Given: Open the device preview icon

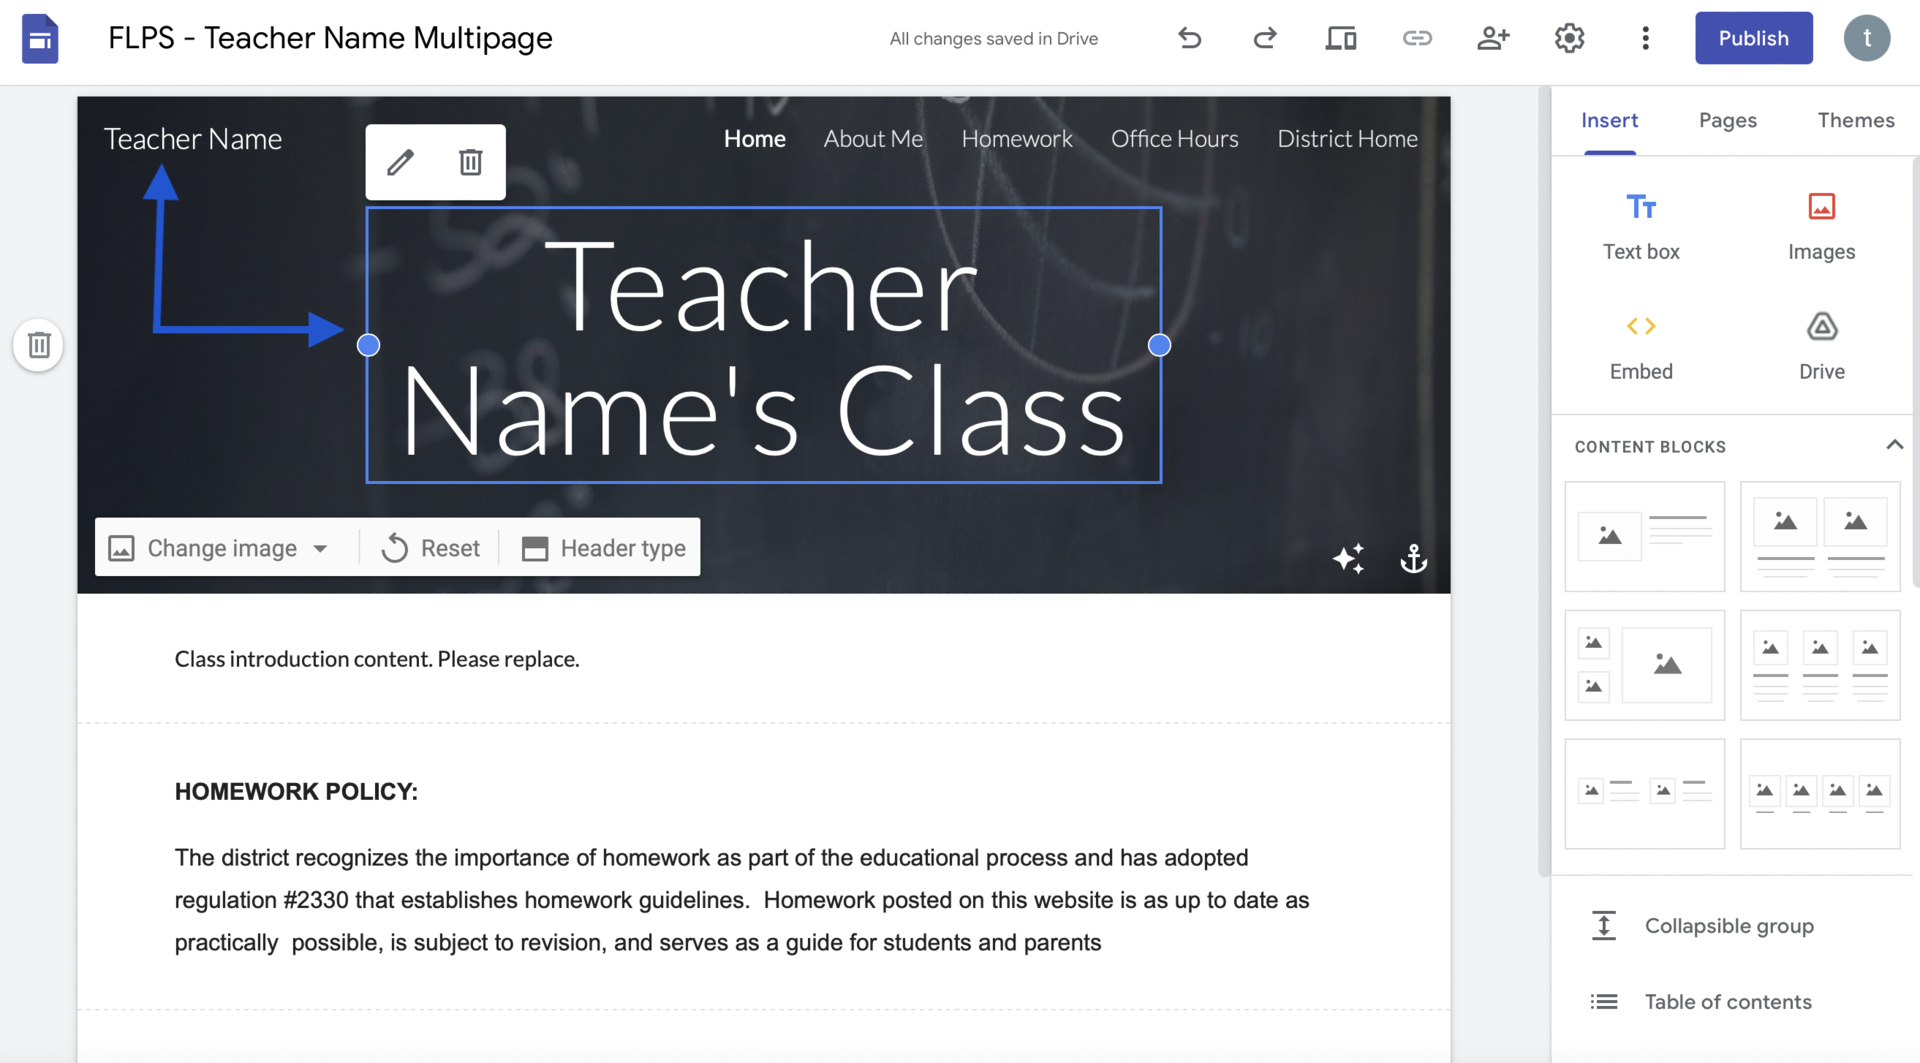Looking at the screenshot, I should click(x=1341, y=38).
